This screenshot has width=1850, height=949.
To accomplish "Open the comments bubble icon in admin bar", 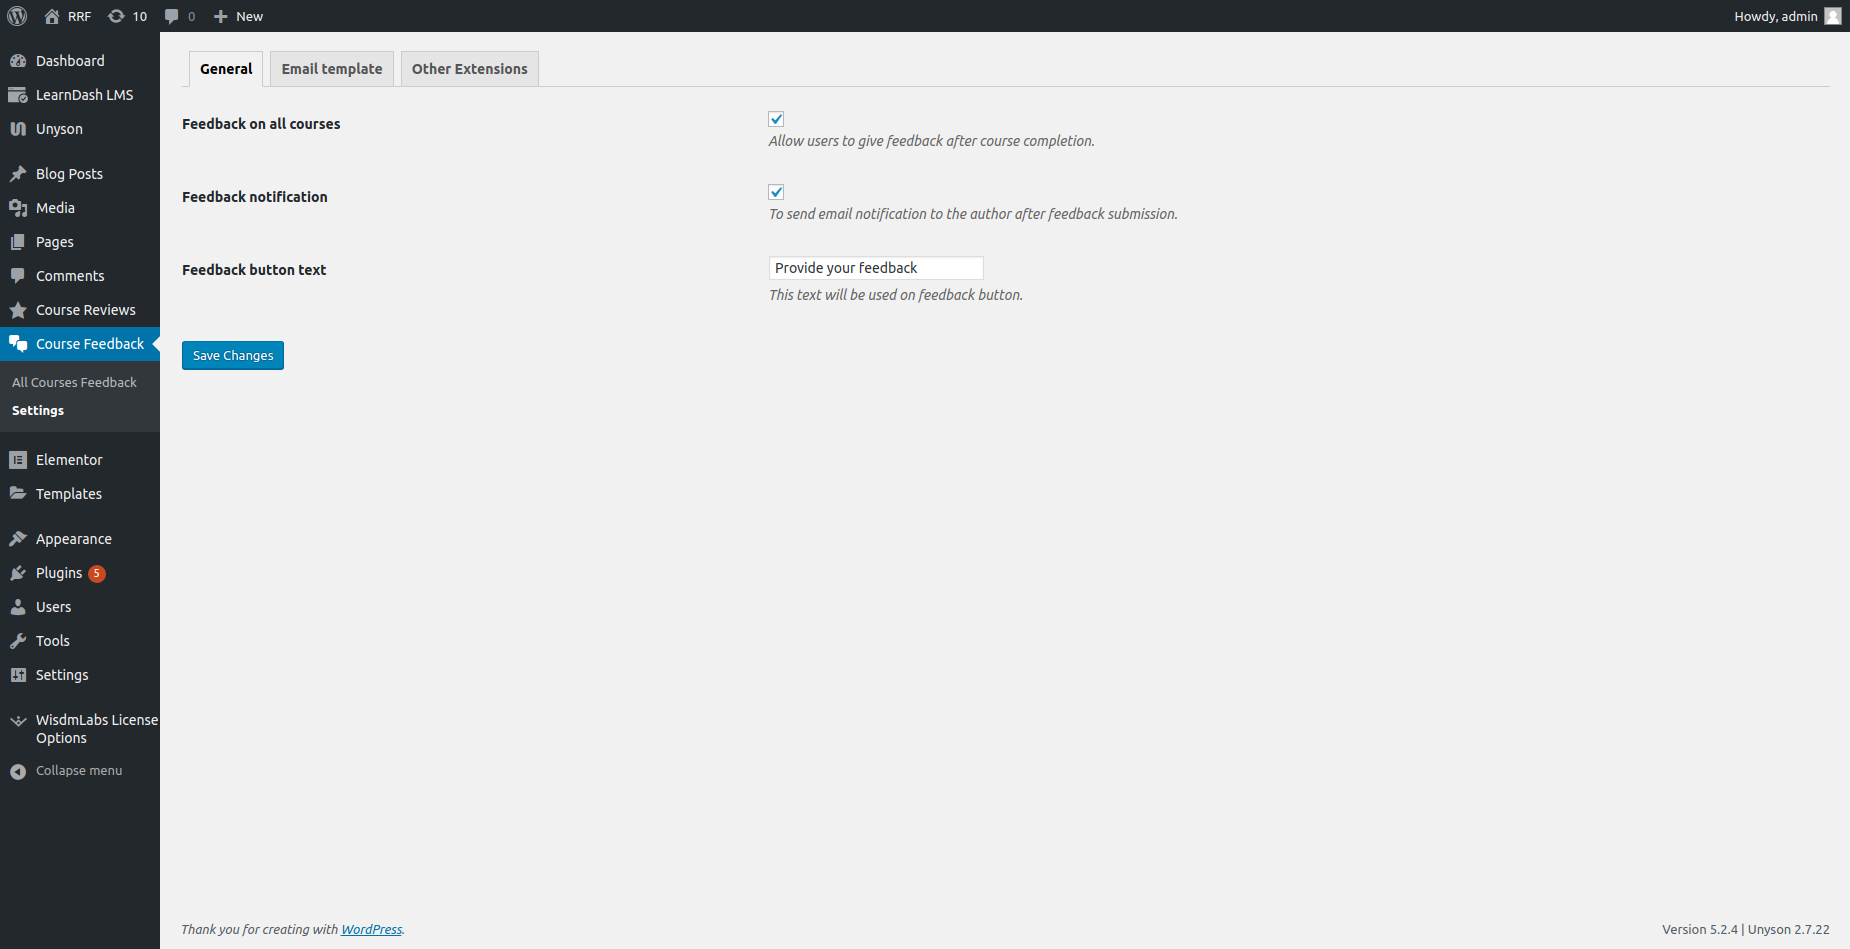I will click(172, 16).
